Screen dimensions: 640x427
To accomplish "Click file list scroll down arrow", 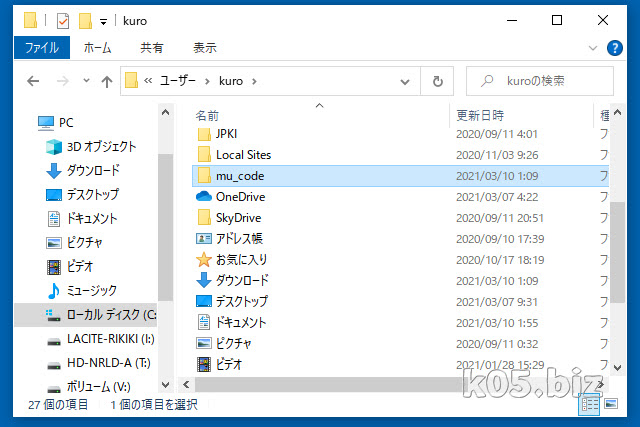I will click(x=618, y=368).
